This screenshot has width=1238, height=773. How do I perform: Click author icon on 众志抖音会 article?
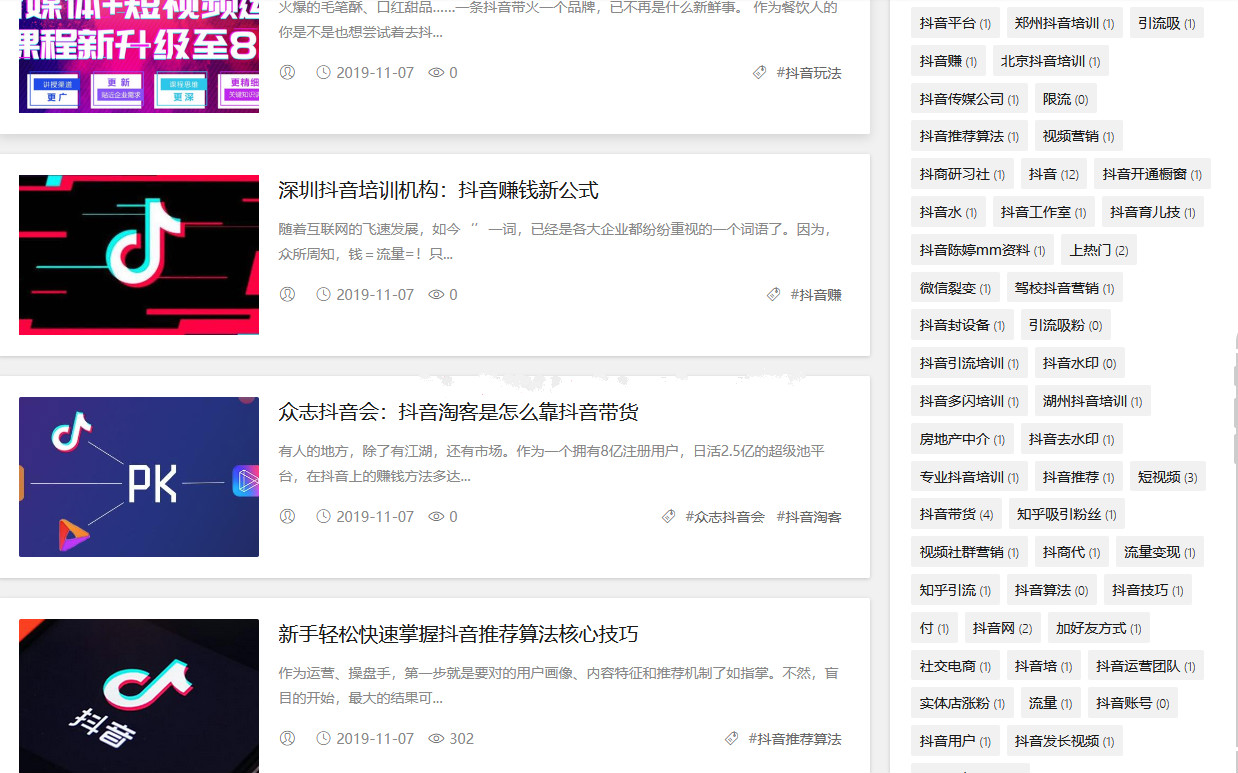[x=287, y=516]
